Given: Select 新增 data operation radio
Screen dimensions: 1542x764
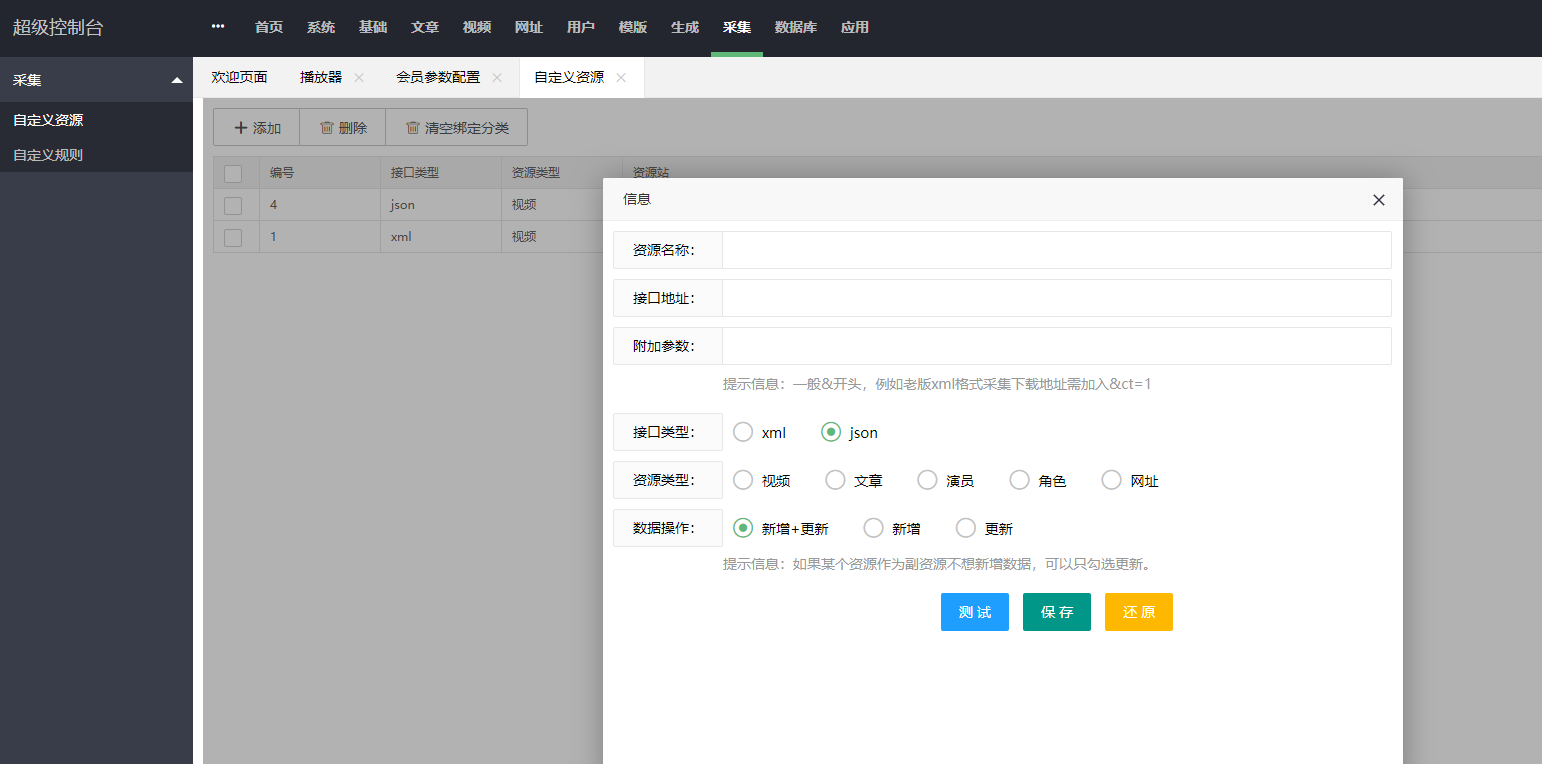Looking at the screenshot, I should click(x=874, y=528).
